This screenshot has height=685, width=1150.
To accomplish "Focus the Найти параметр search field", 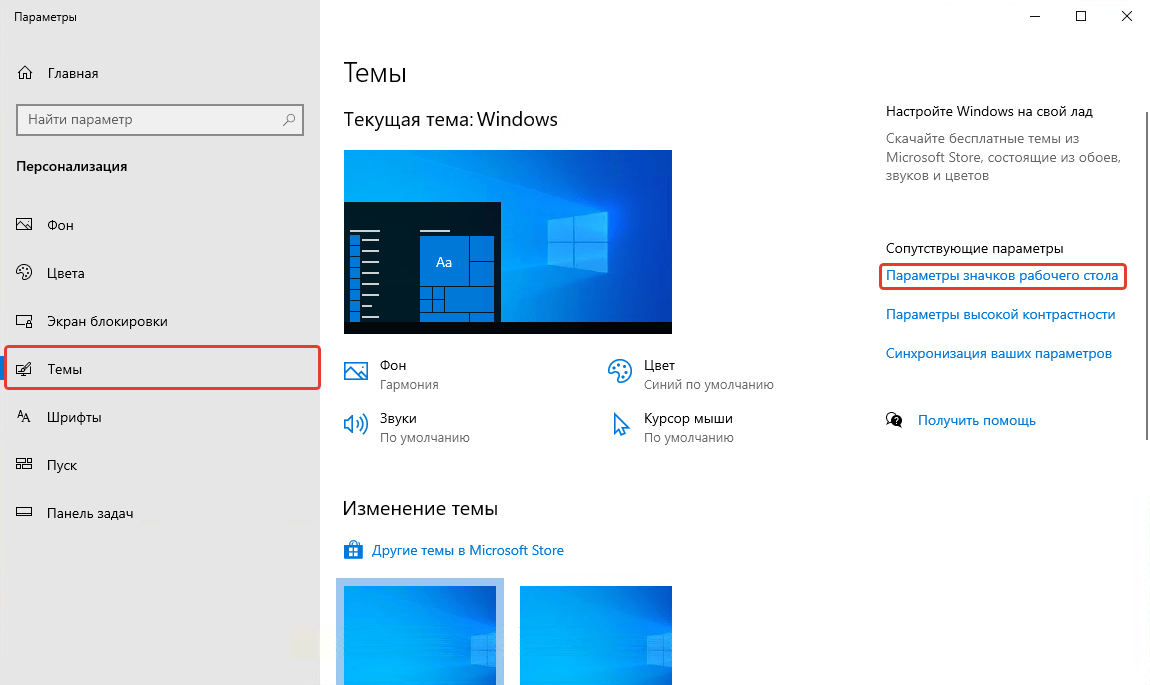I will pyautogui.click(x=160, y=120).
